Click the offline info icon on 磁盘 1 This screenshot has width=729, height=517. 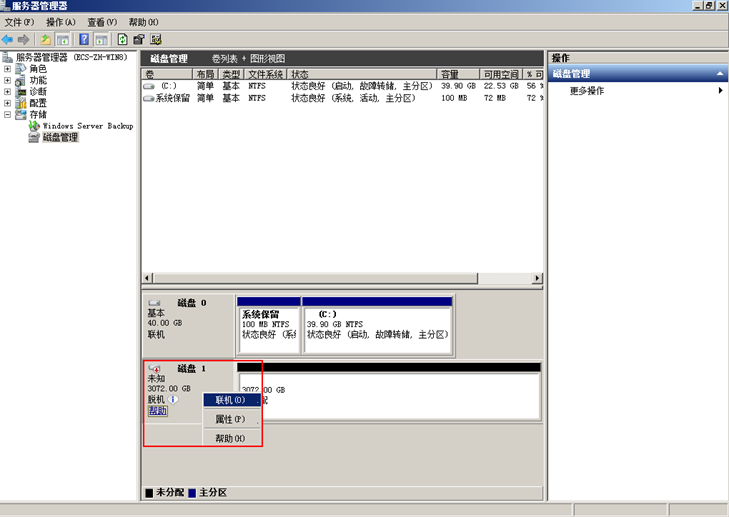[x=173, y=399]
